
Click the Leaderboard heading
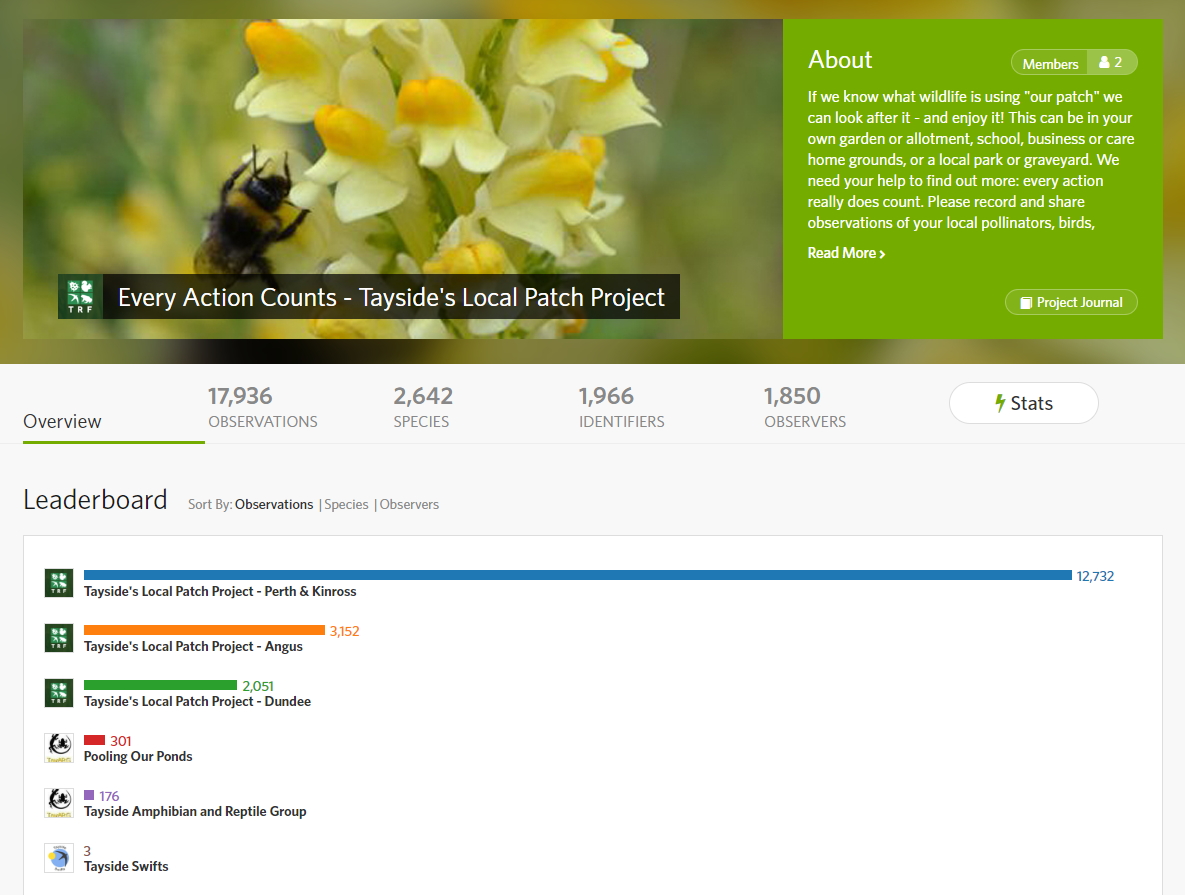click(x=95, y=500)
